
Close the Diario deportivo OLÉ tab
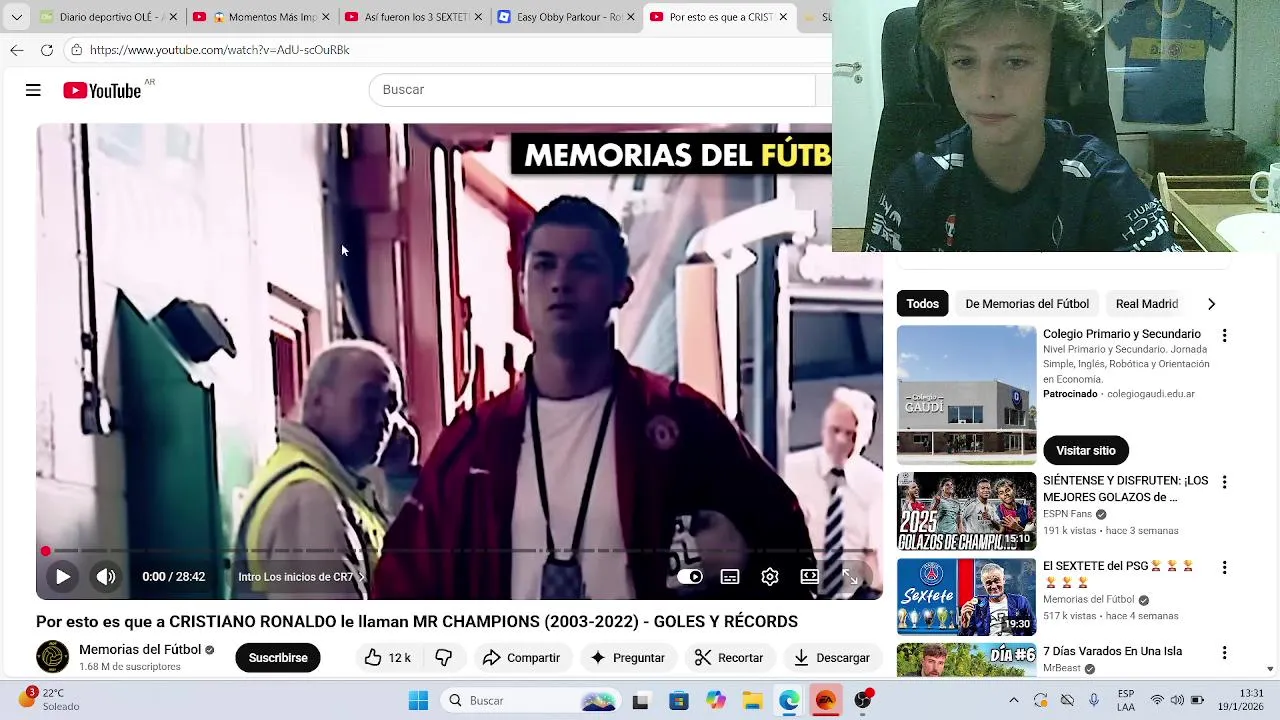point(173,17)
